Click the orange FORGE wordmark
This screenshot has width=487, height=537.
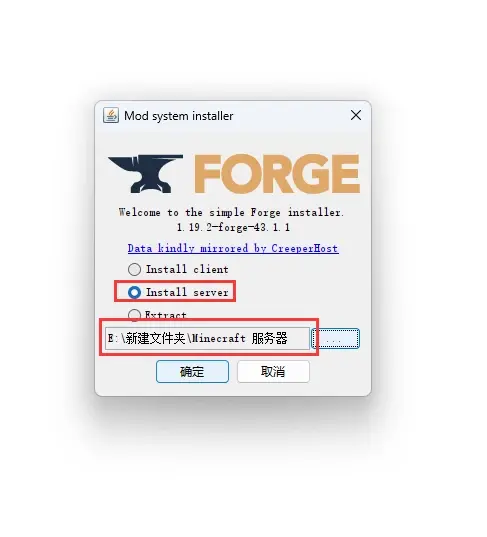click(x=277, y=174)
